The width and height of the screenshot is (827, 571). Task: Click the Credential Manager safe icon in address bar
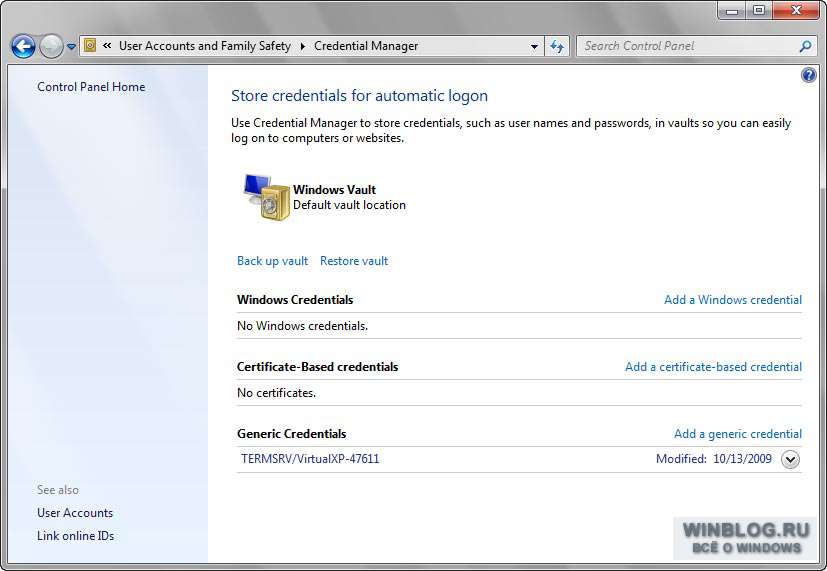(90, 46)
